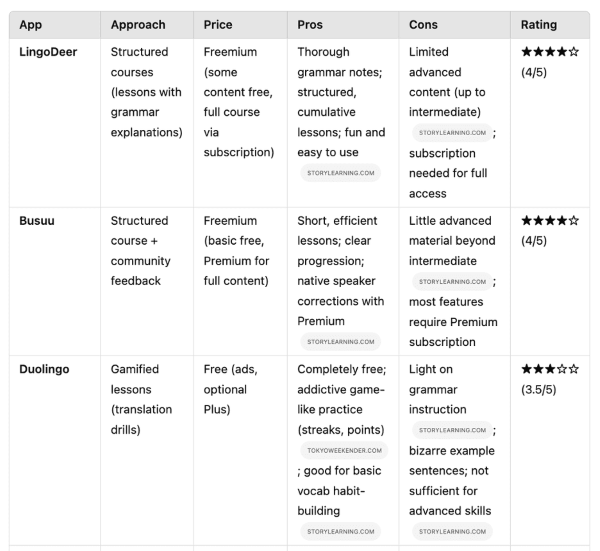Click the Duolingo app name
Image resolution: width=600 pixels, height=551 pixels.
pyautogui.click(x=44, y=369)
